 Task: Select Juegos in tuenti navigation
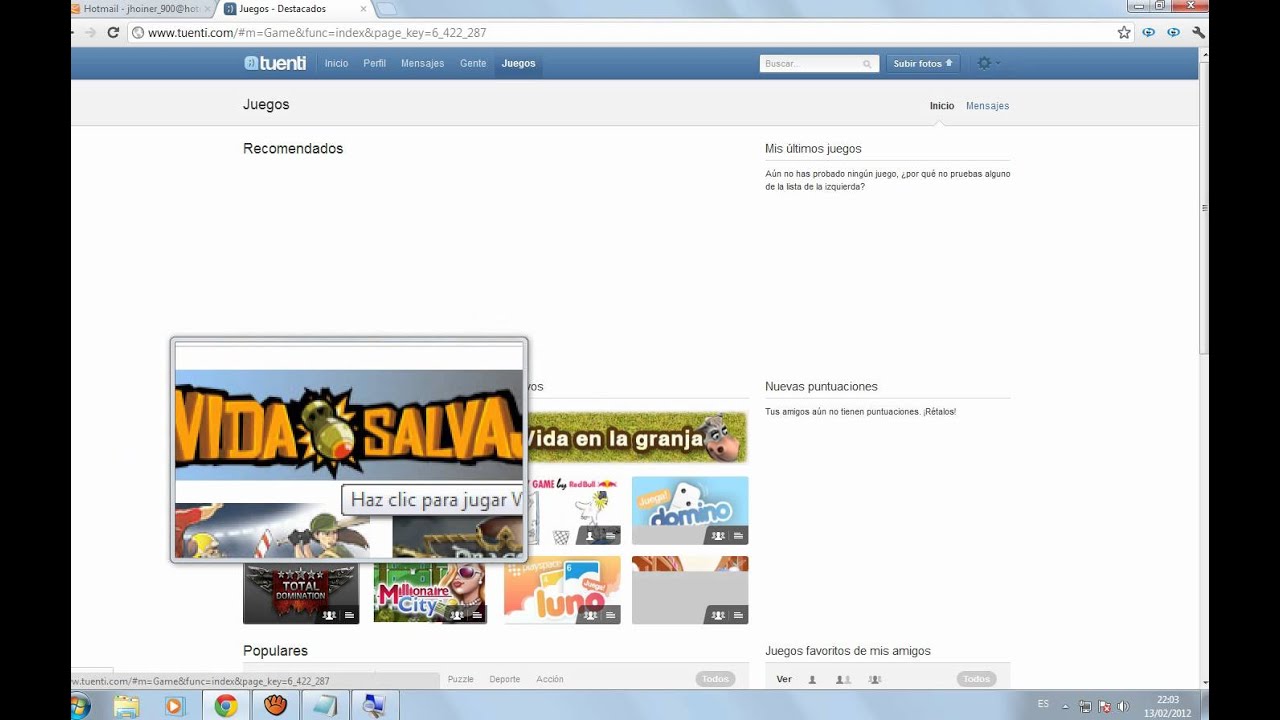pyautogui.click(x=518, y=63)
